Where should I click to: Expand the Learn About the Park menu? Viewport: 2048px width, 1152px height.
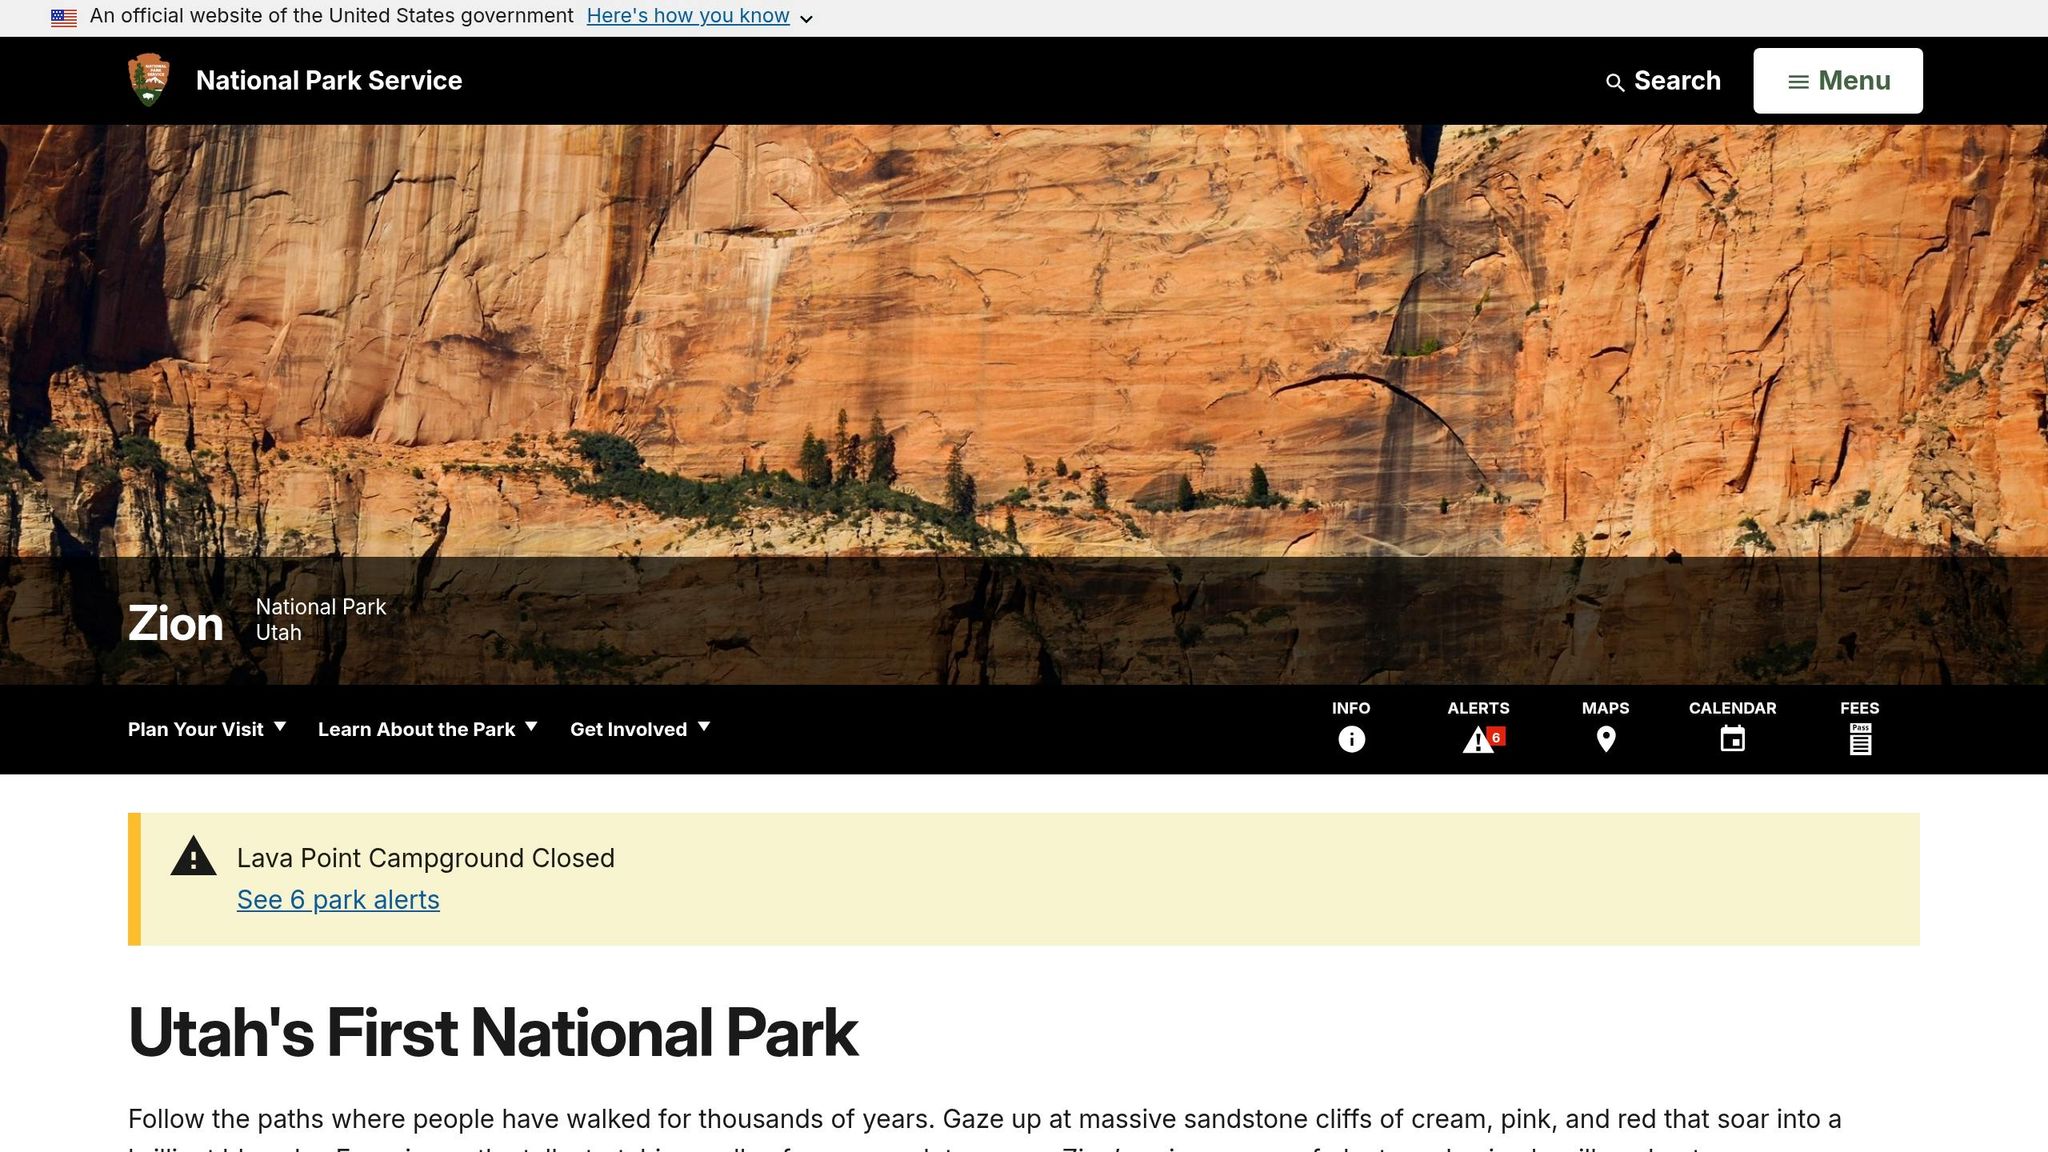428,729
